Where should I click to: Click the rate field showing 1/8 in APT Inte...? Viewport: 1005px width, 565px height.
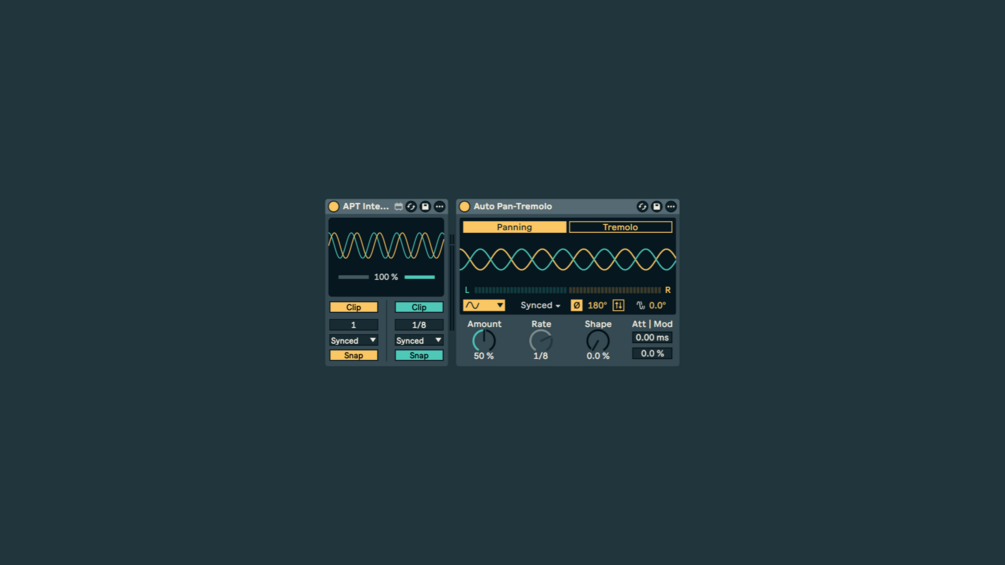click(x=419, y=325)
